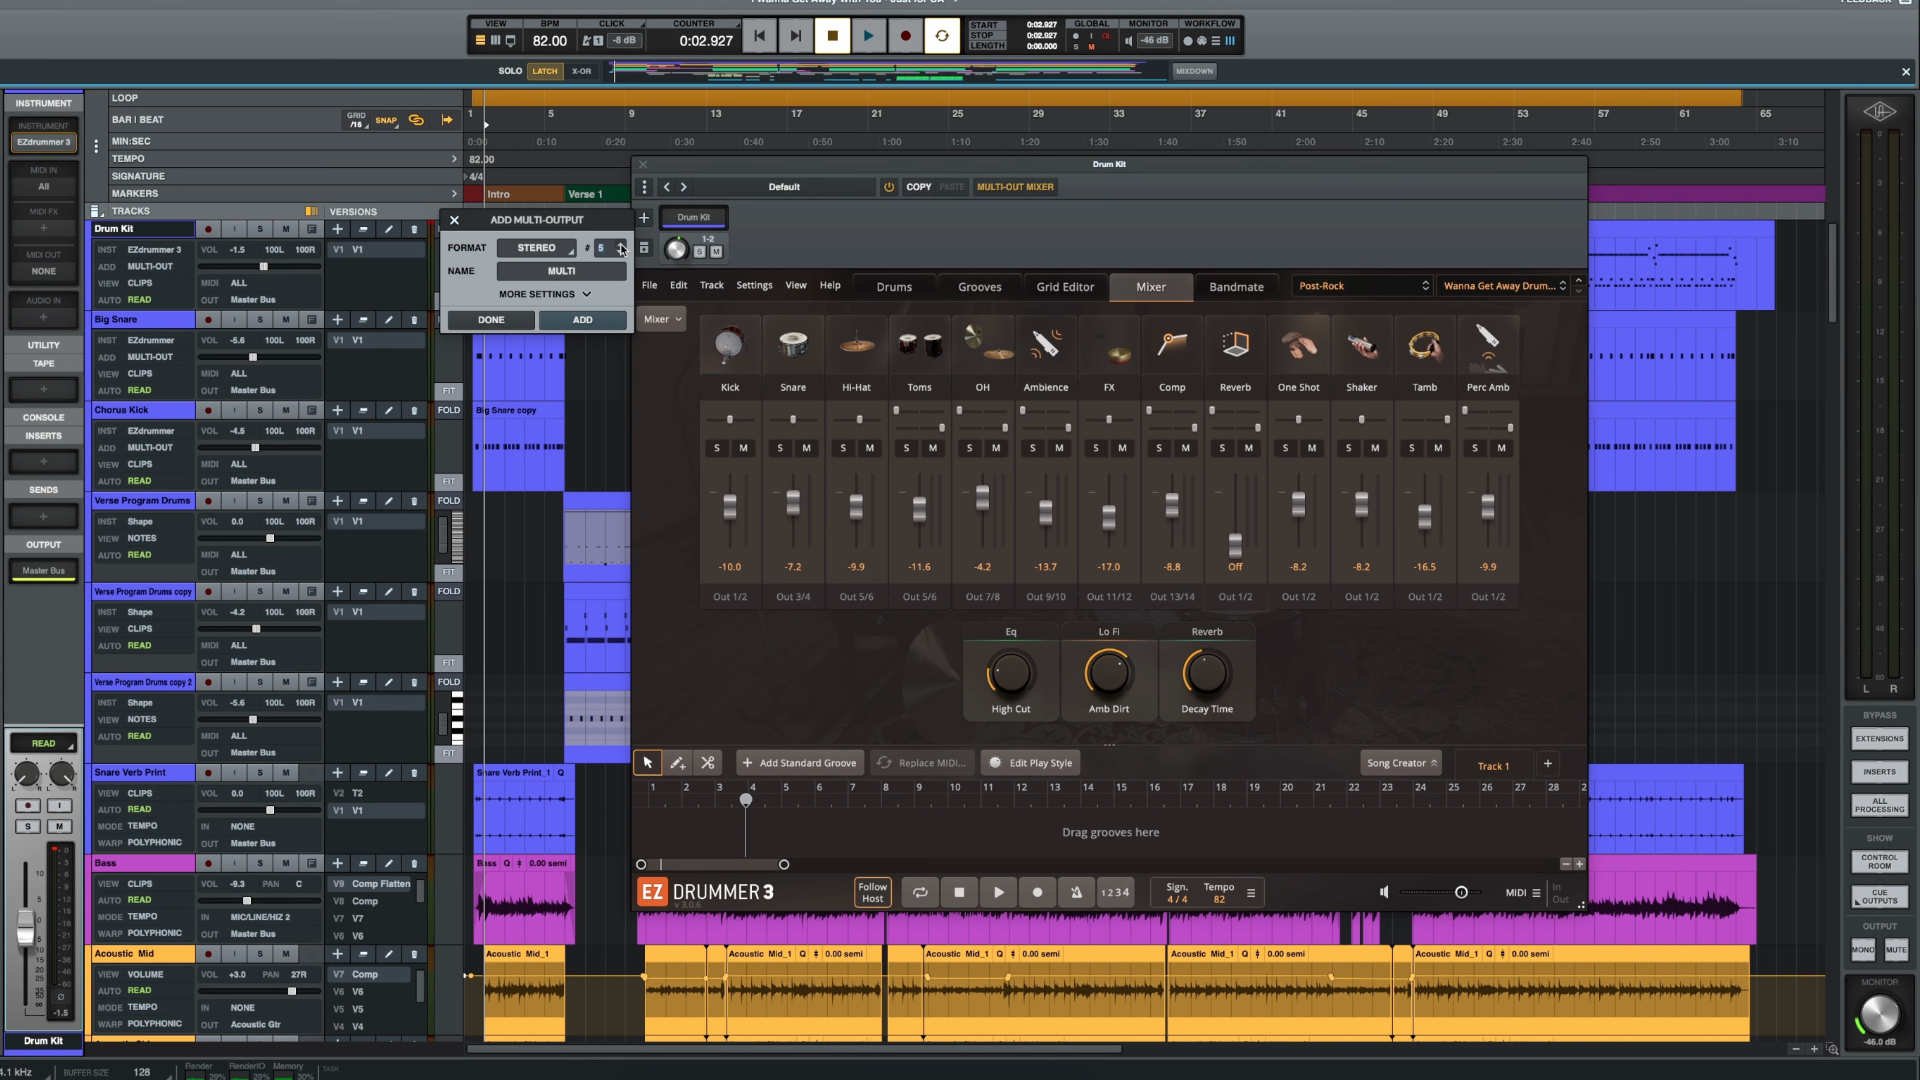Click the MULTI-OUT MIXER button
1920x1080 pixels.
pos(1015,187)
